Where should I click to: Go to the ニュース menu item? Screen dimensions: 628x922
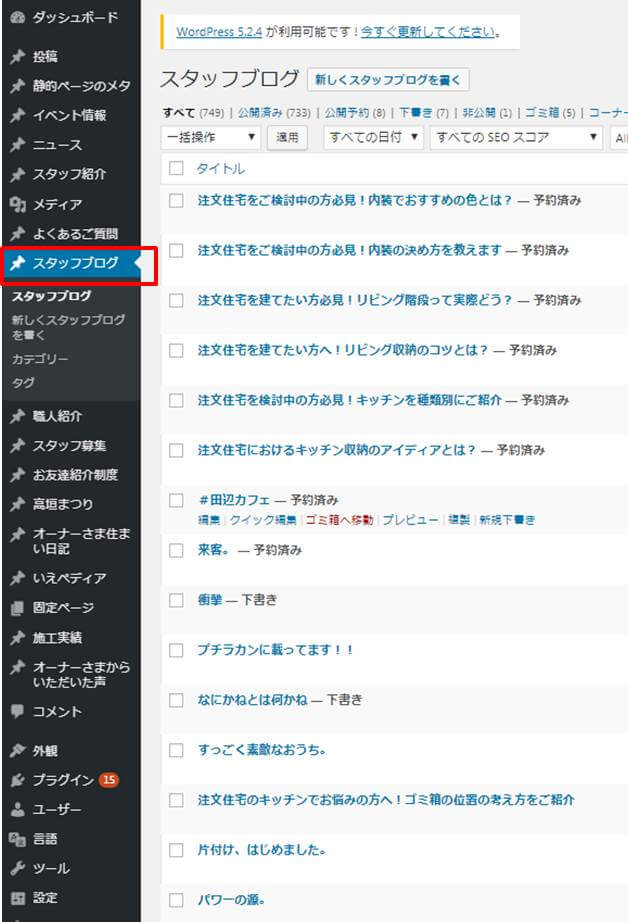(57, 146)
